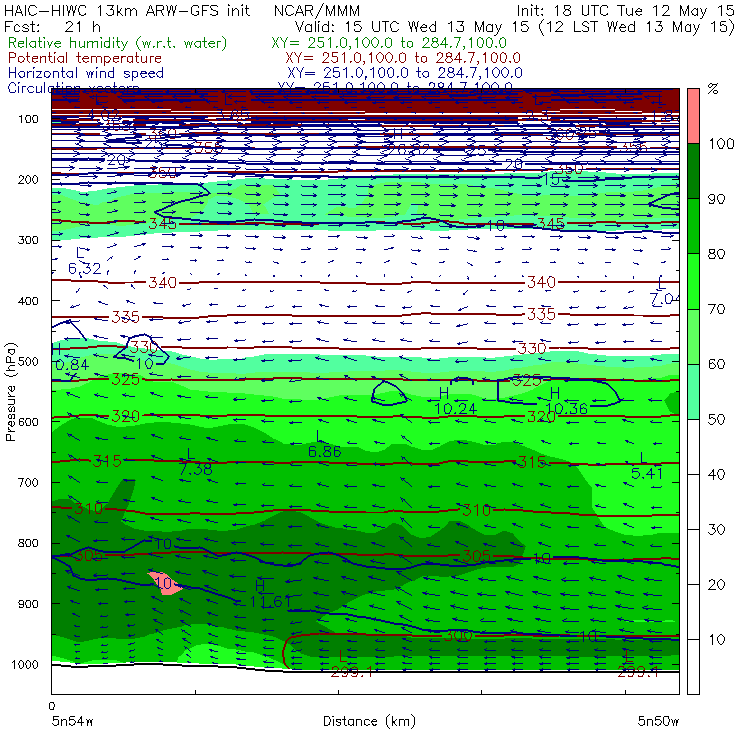The height and width of the screenshot is (740, 740).
Task: Select the red 'Potential temperature' legend label
Action: [x=85, y=58]
